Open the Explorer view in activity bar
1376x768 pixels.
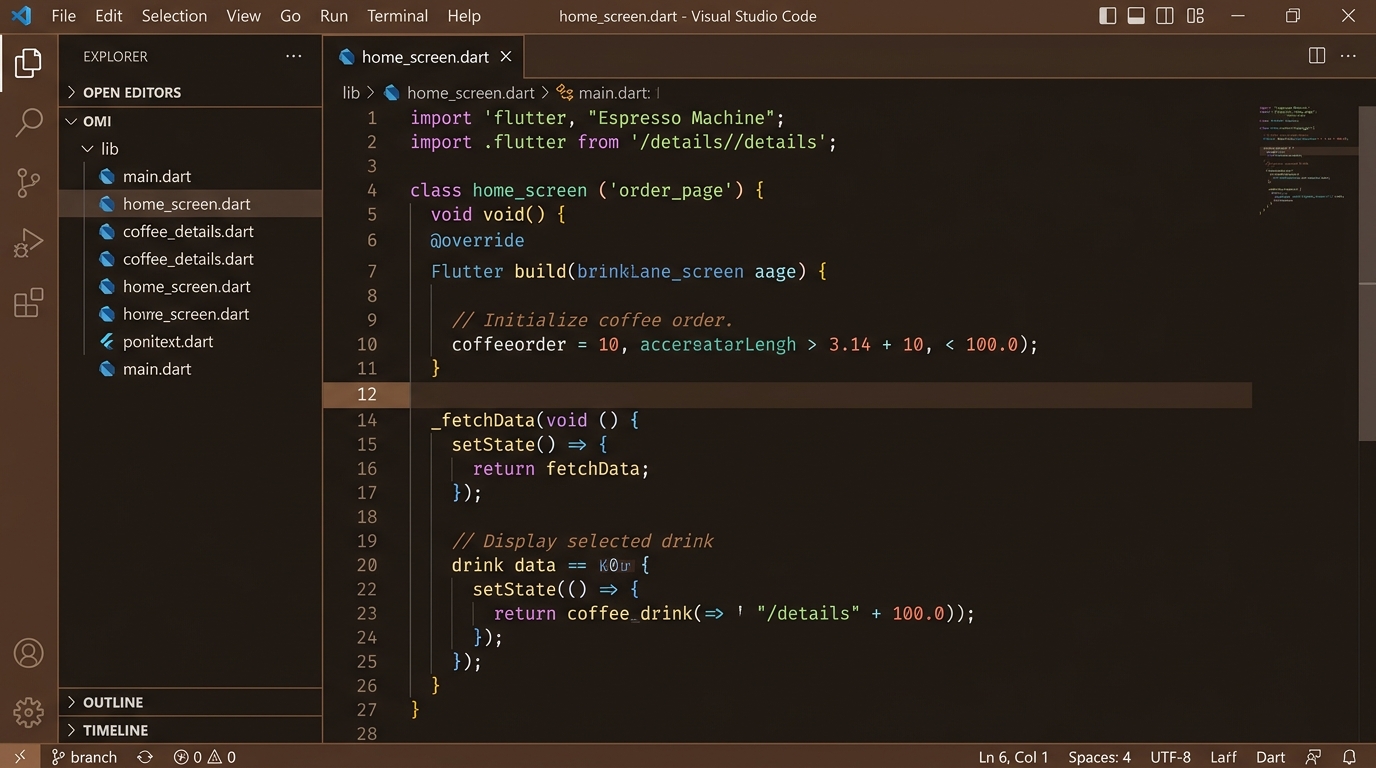pyautogui.click(x=28, y=63)
